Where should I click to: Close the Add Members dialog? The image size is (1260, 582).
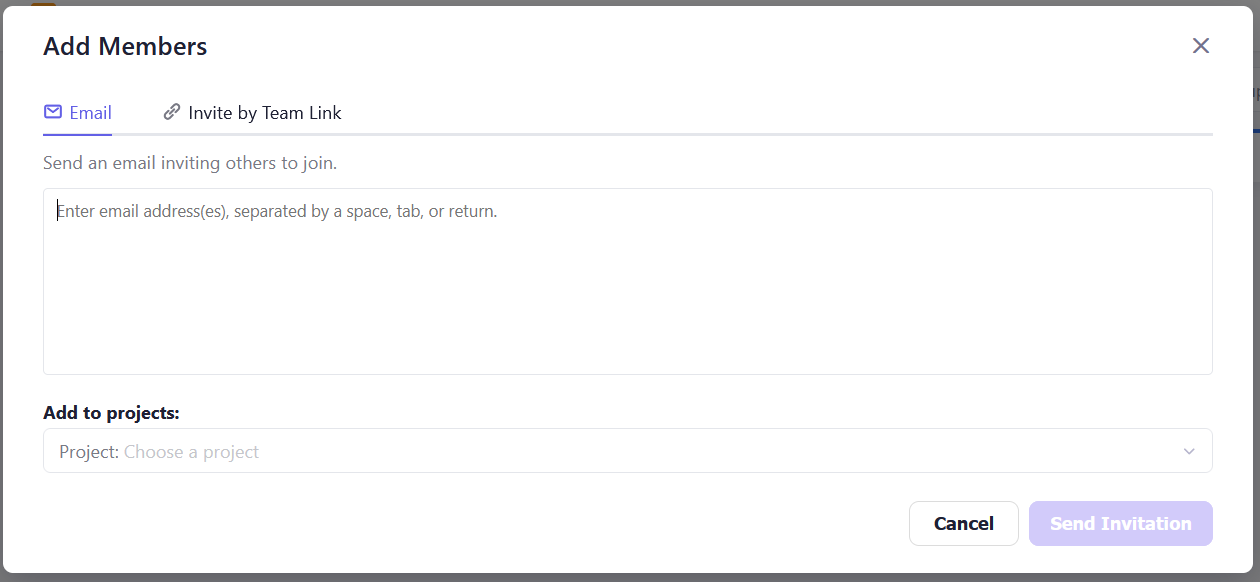click(x=1201, y=46)
